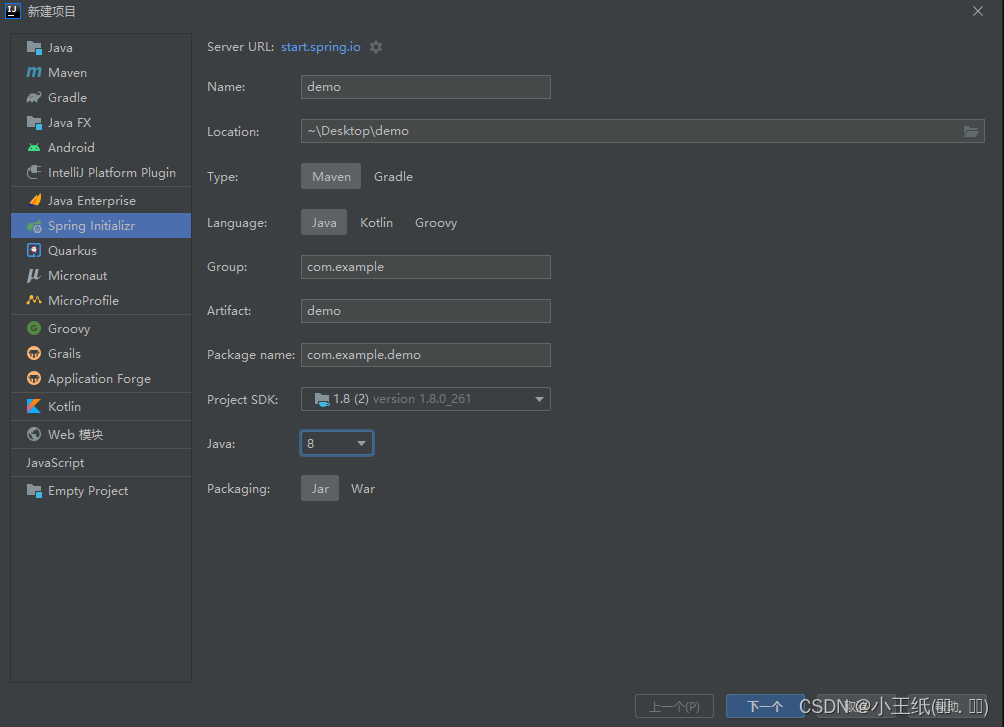
Task: Open the Gradle project generator
Action: pos(64,97)
